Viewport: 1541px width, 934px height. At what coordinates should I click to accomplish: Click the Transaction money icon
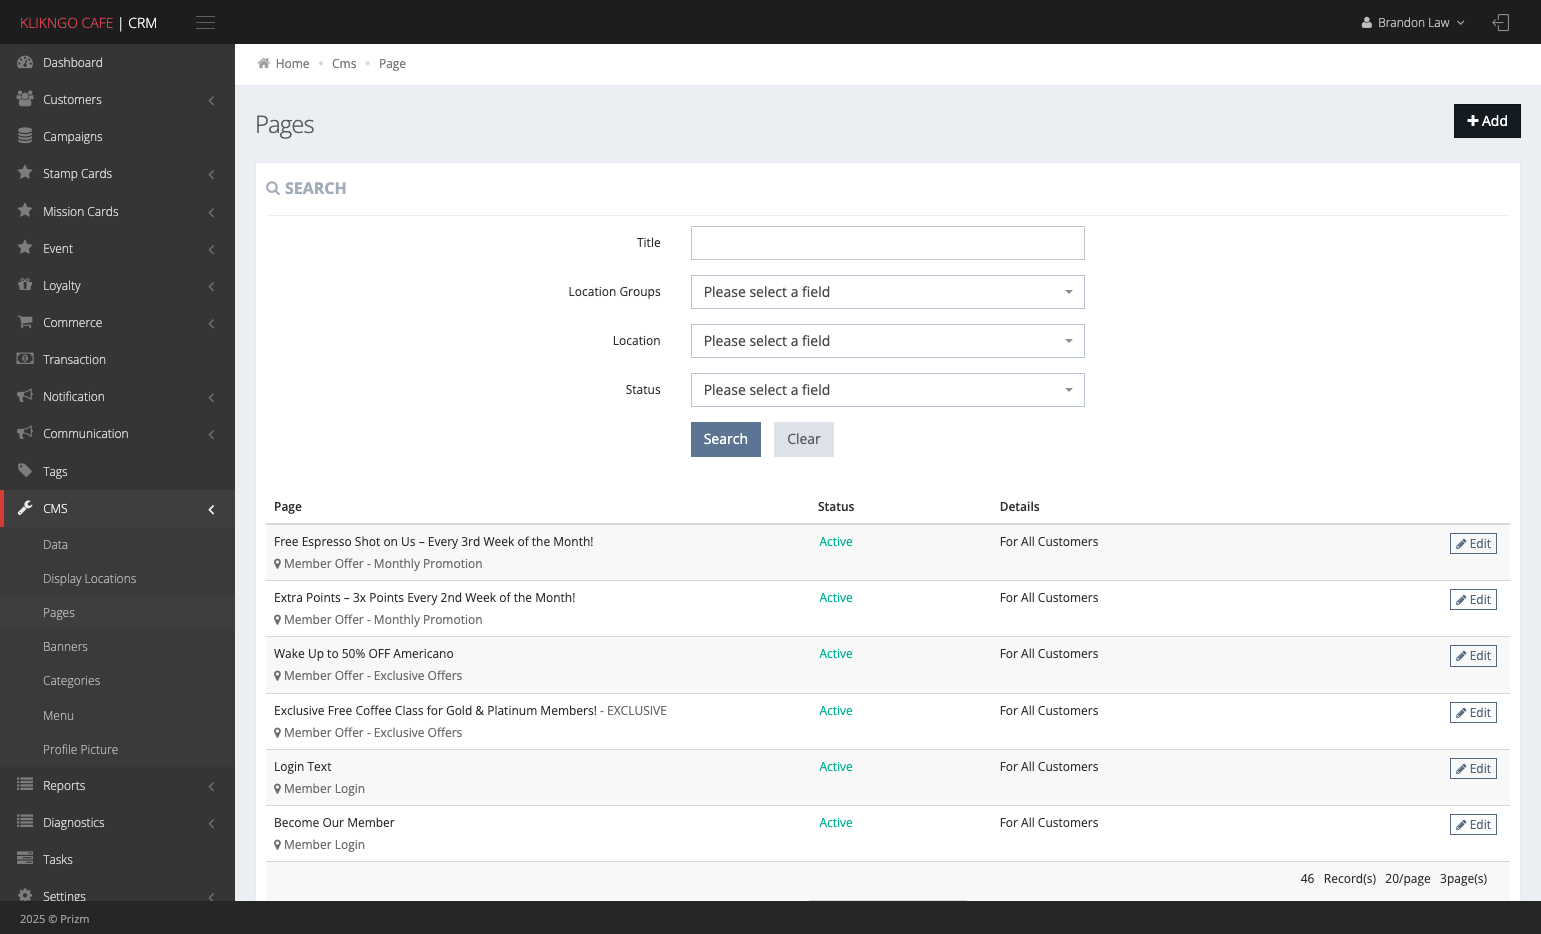[25, 359]
